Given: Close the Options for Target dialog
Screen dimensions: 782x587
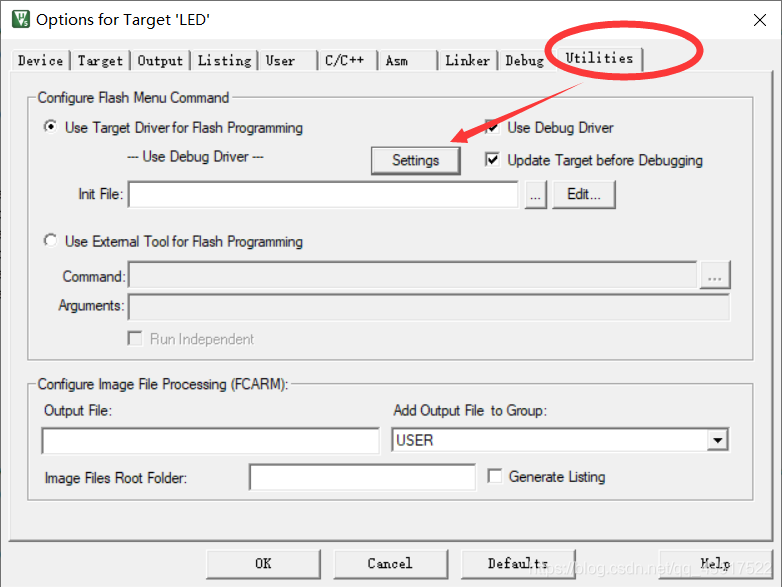Looking at the screenshot, I should [760, 20].
